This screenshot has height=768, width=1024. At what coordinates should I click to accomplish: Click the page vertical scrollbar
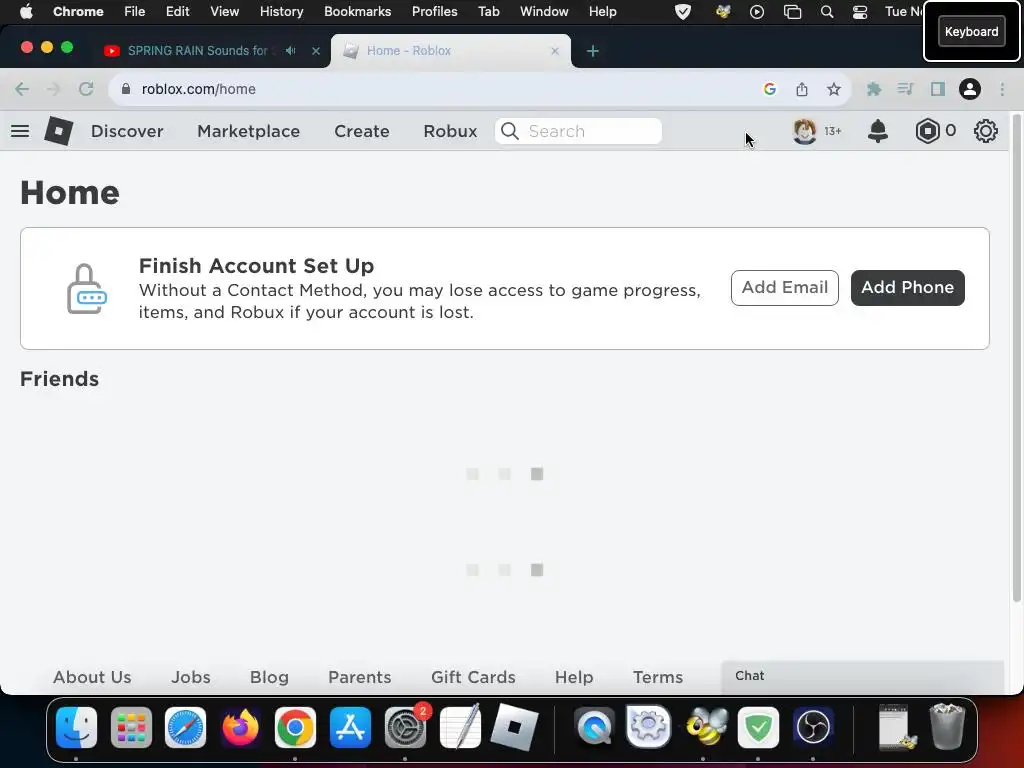(1016, 358)
